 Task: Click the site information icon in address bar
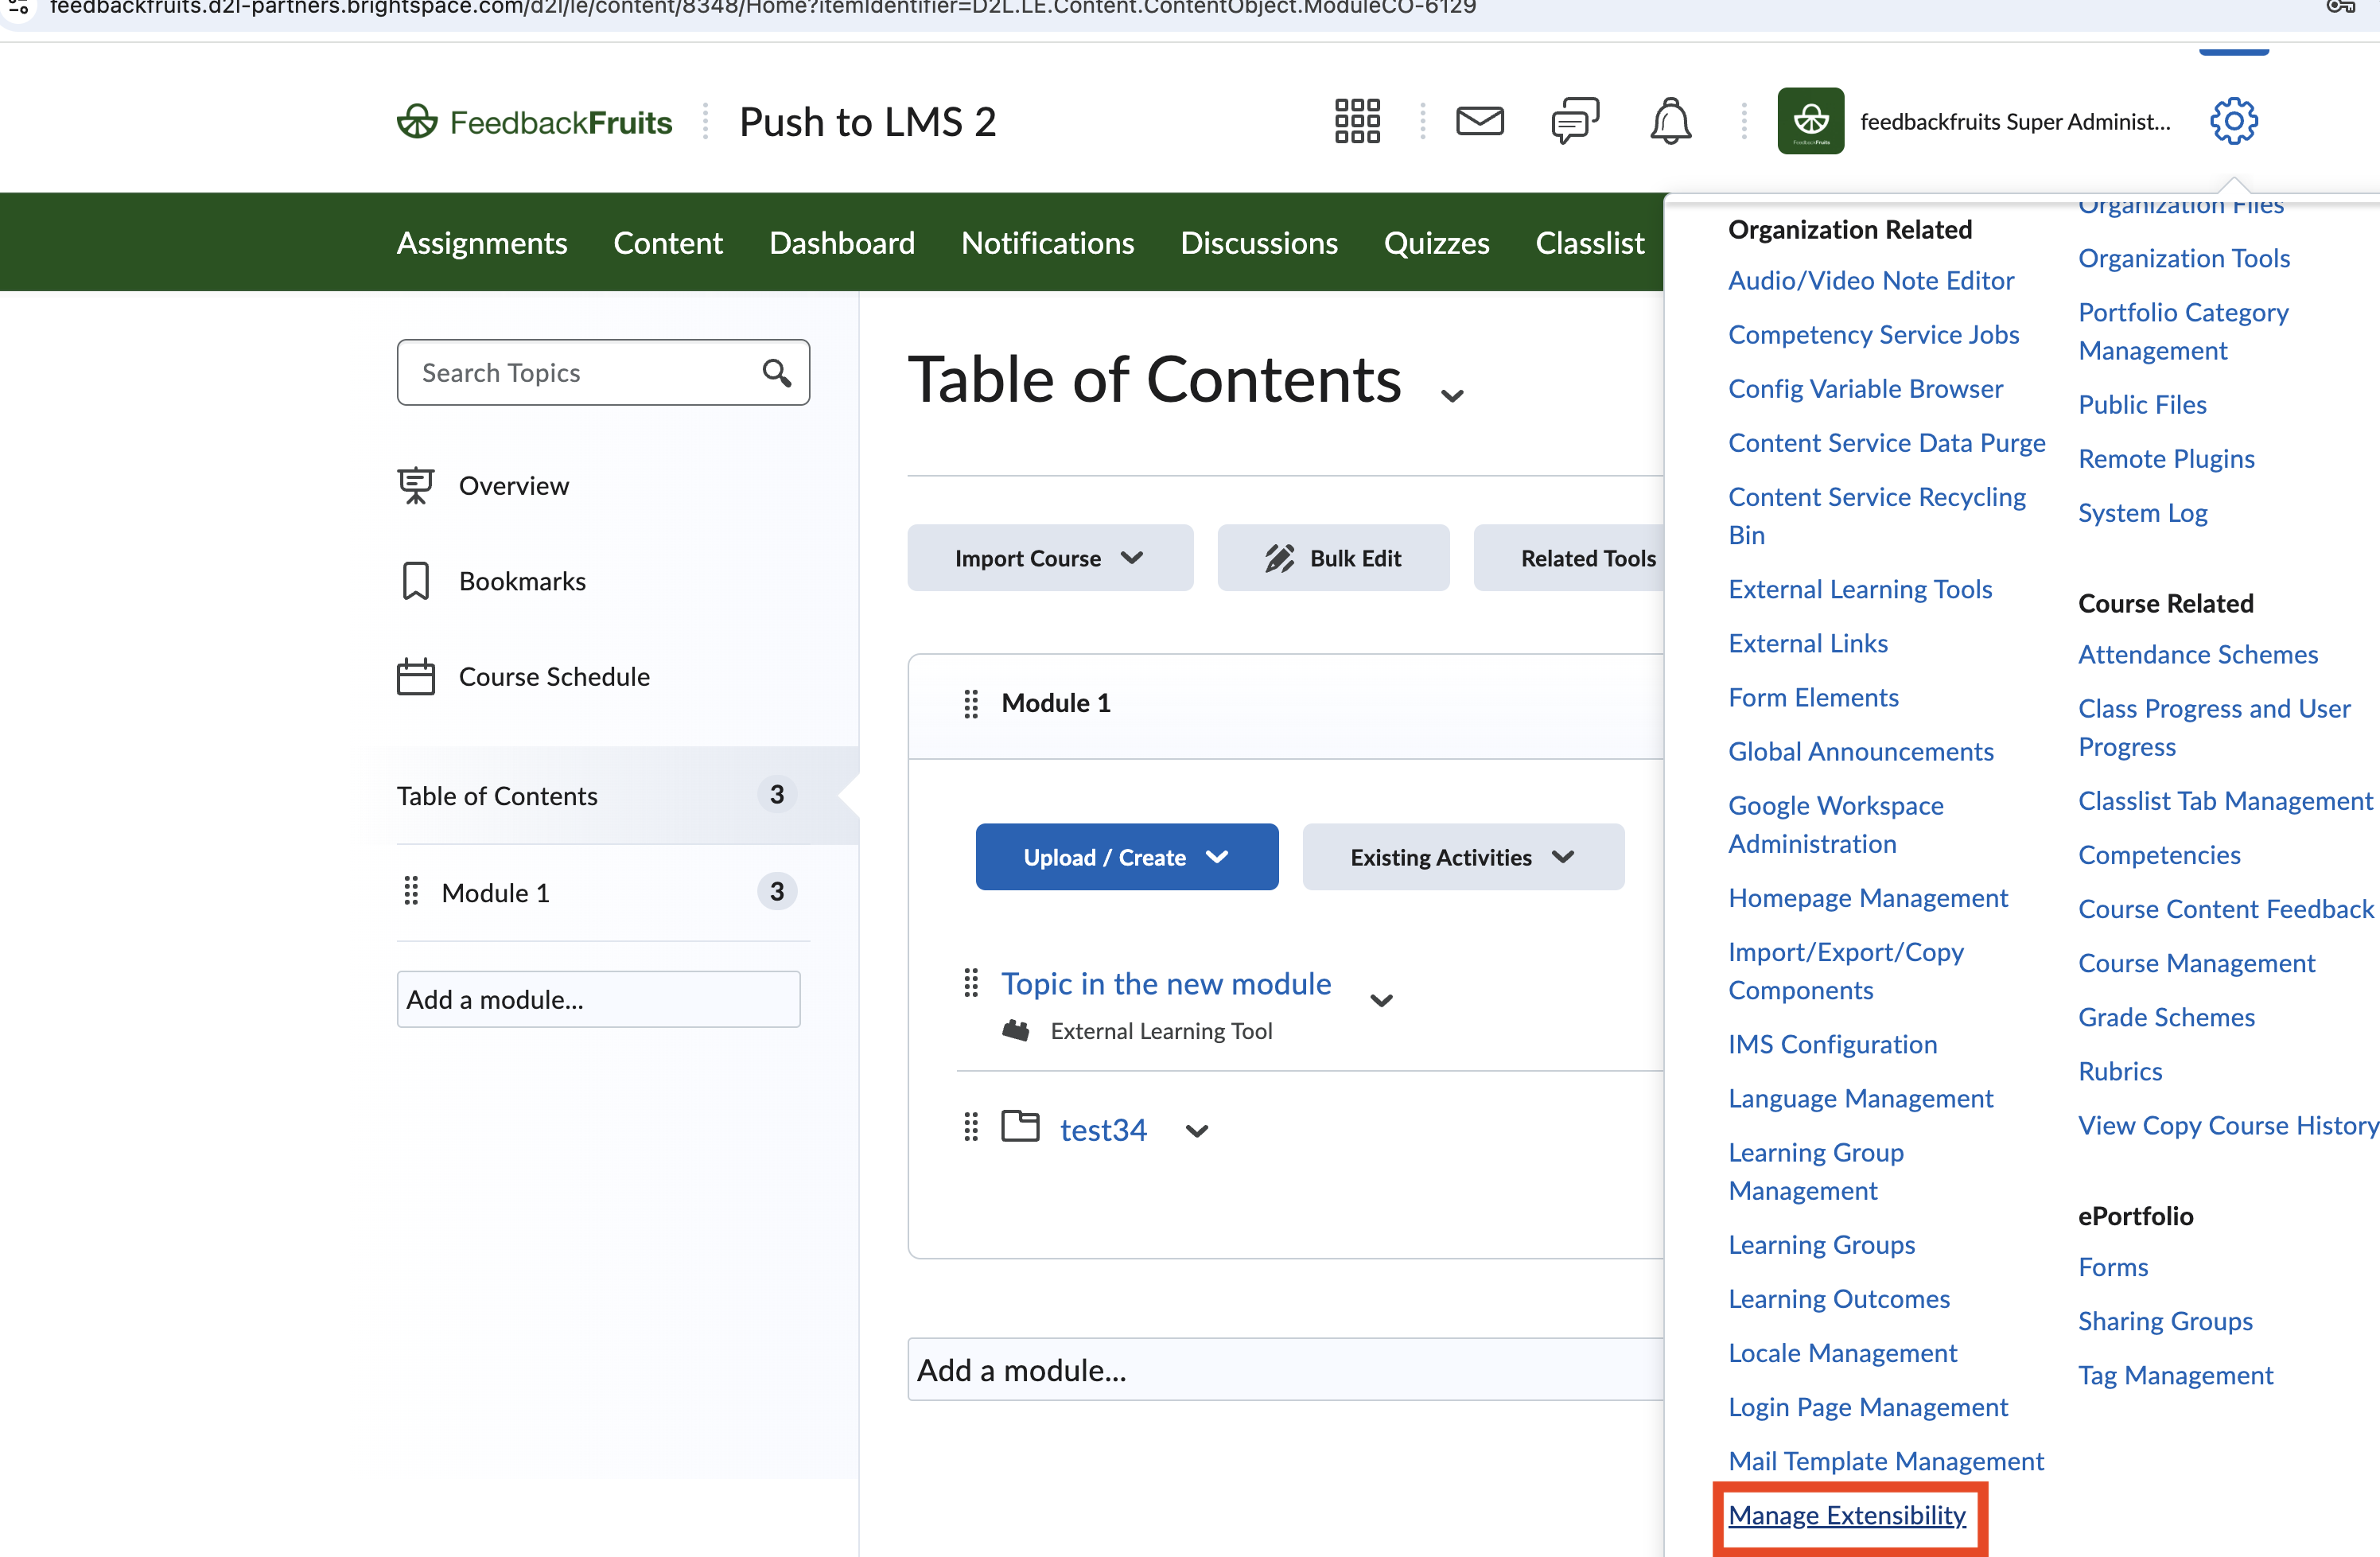(18, 7)
